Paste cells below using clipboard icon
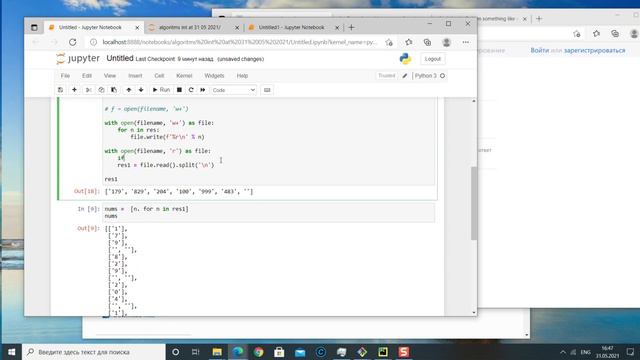Image resolution: width=640 pixels, height=360 pixels. click(x=113, y=90)
